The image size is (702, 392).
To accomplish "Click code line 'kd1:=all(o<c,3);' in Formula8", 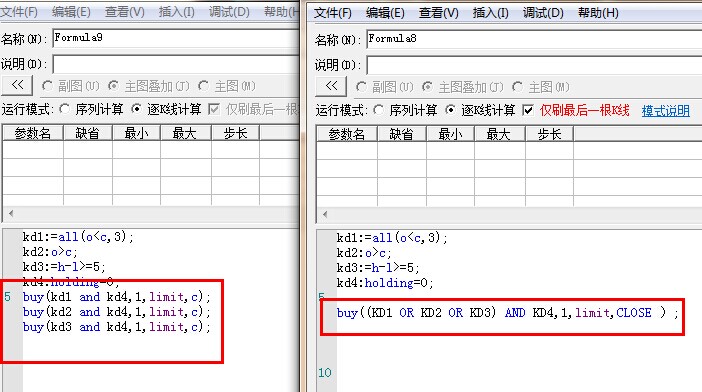I will tap(392, 238).
